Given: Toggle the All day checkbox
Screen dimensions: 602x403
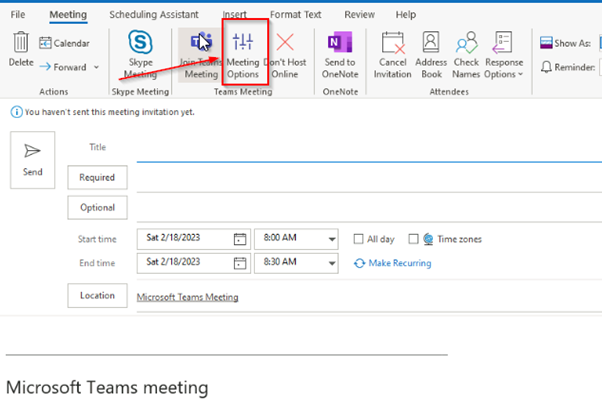Looking at the screenshot, I should click(360, 240).
